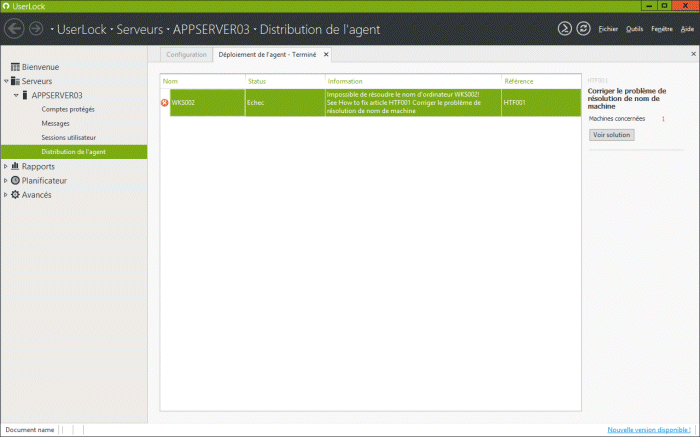Select Bienvenue in the sidebar
Viewport: 700px width, 437px height.
tap(40, 67)
